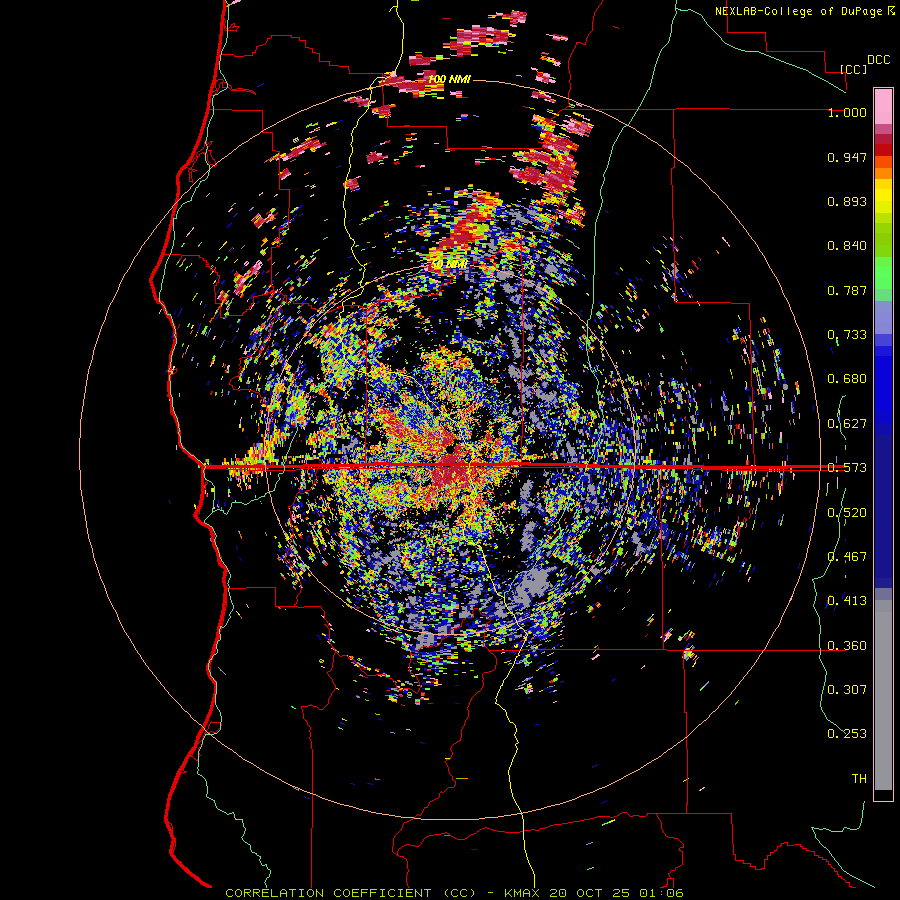Select the 0.520 scale value
The image size is (900, 900).
(x=847, y=513)
